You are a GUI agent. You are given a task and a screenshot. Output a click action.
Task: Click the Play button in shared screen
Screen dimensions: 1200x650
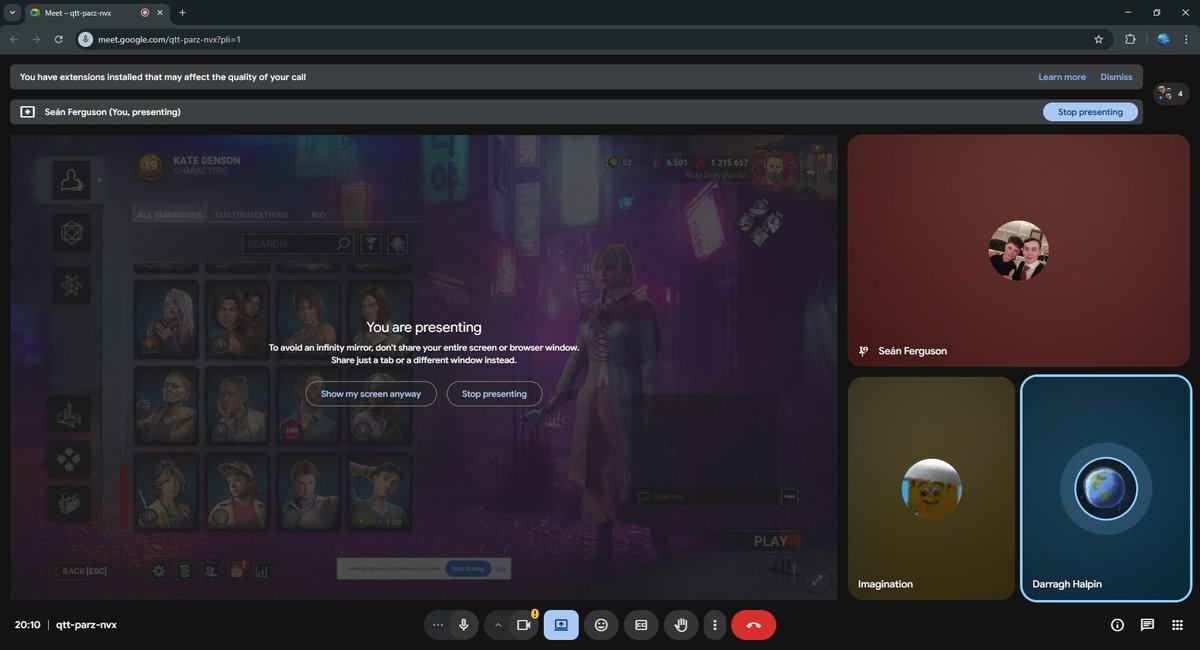[771, 541]
